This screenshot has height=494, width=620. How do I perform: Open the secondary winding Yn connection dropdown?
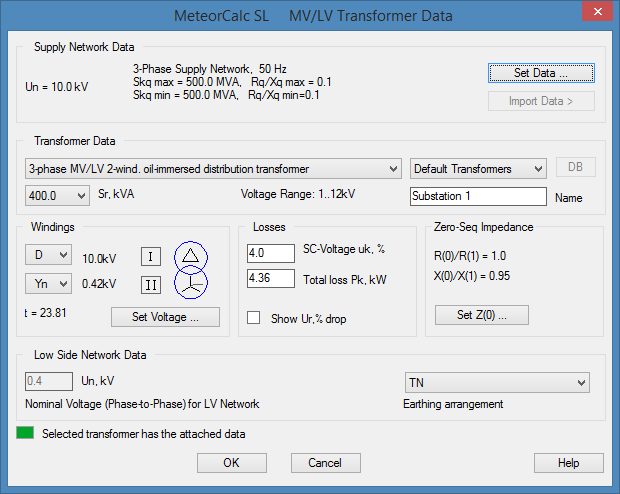point(48,284)
